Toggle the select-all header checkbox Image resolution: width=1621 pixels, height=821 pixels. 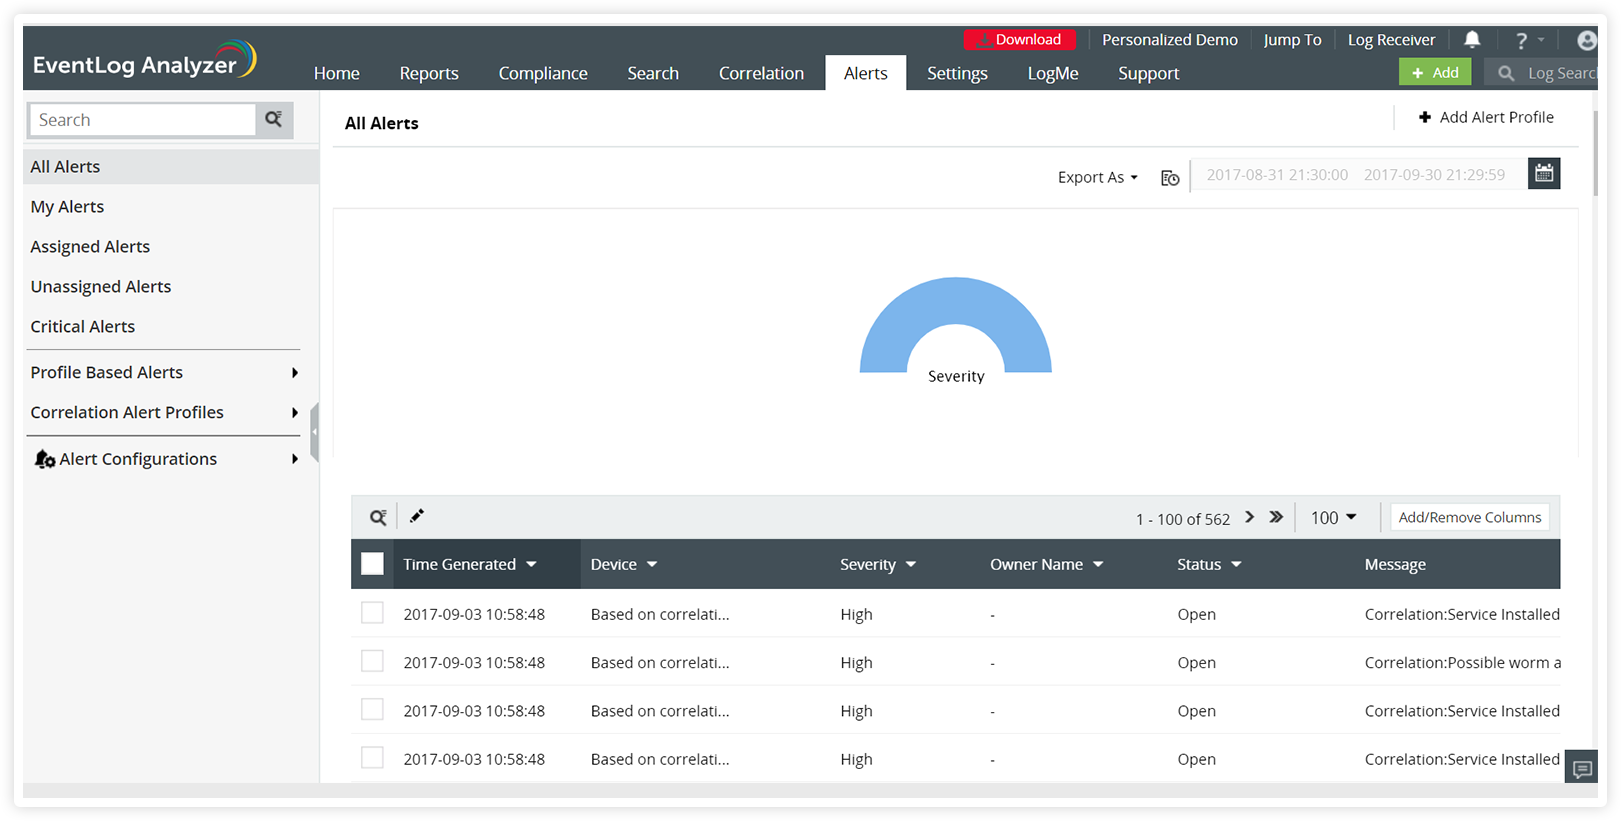372,564
